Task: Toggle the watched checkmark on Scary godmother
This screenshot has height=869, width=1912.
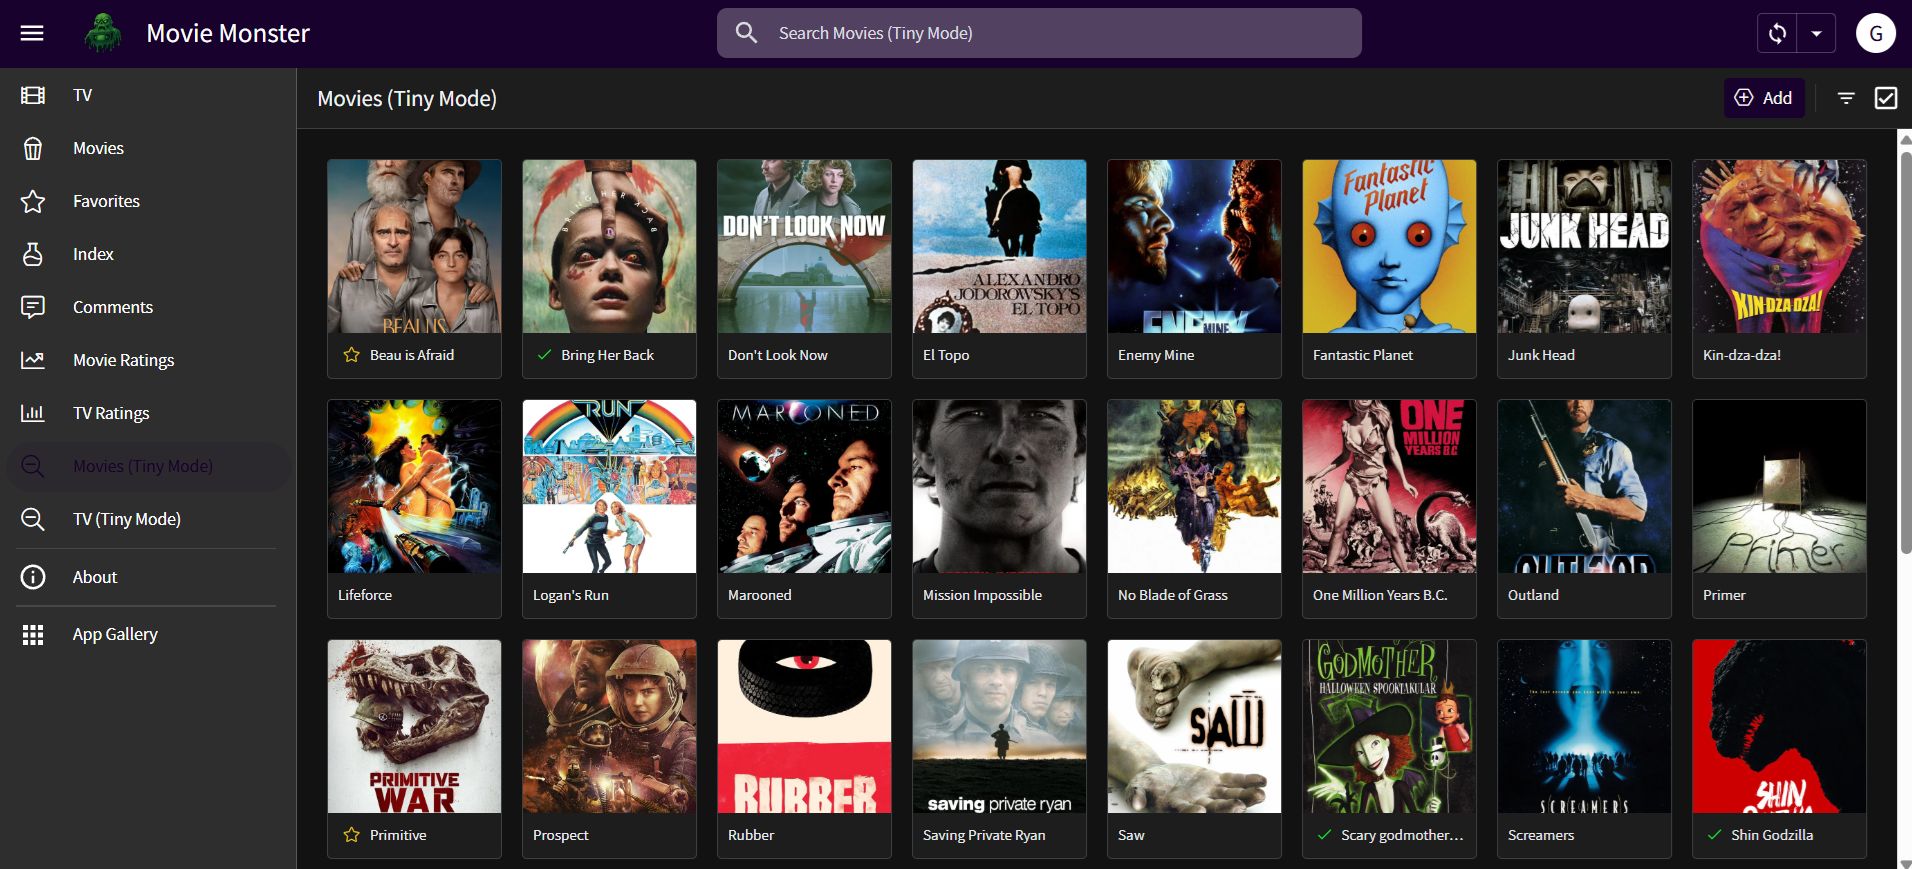Action: pyautogui.click(x=1324, y=835)
